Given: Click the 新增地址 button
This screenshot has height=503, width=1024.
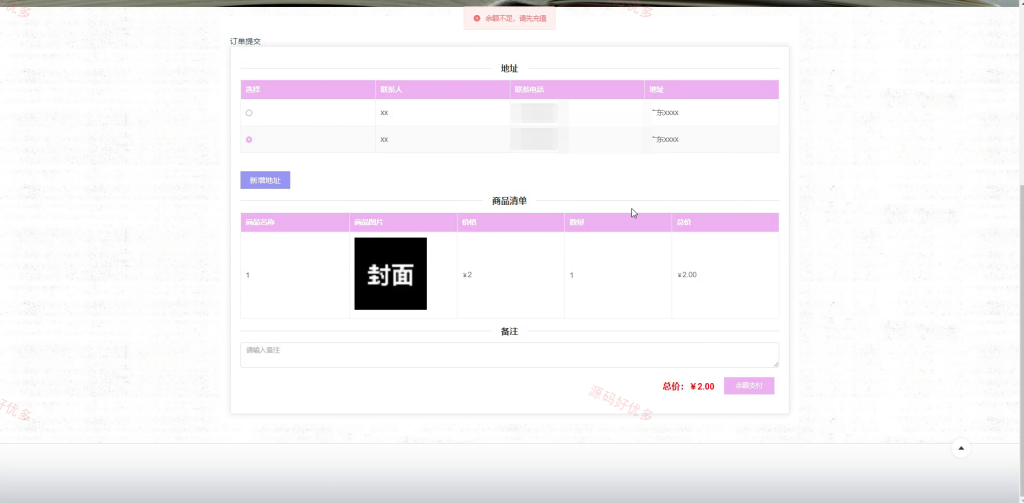Looking at the screenshot, I should 265,180.
